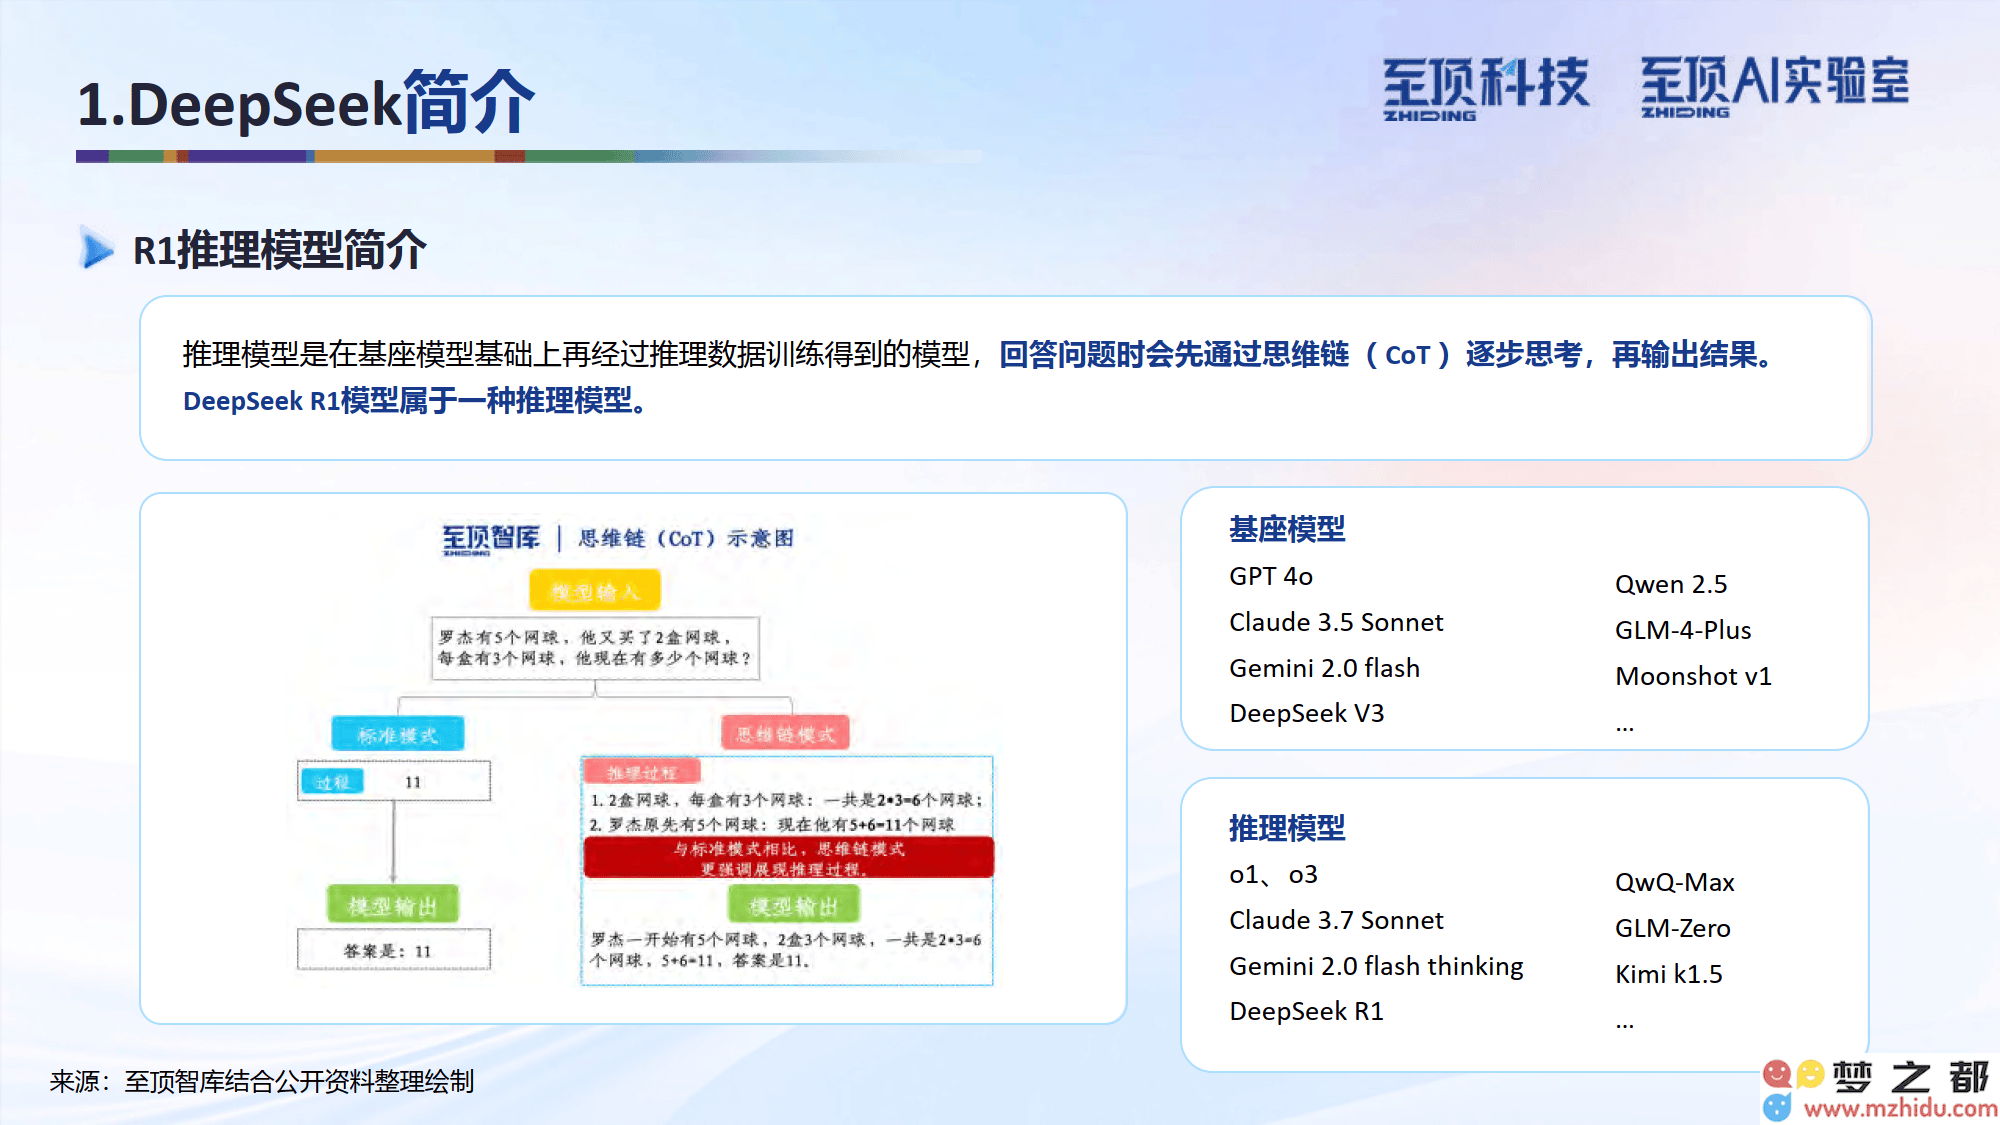This screenshot has height=1125, width=2000.
Task: Click o1、o3 entry
Action: pyautogui.click(x=1274, y=875)
